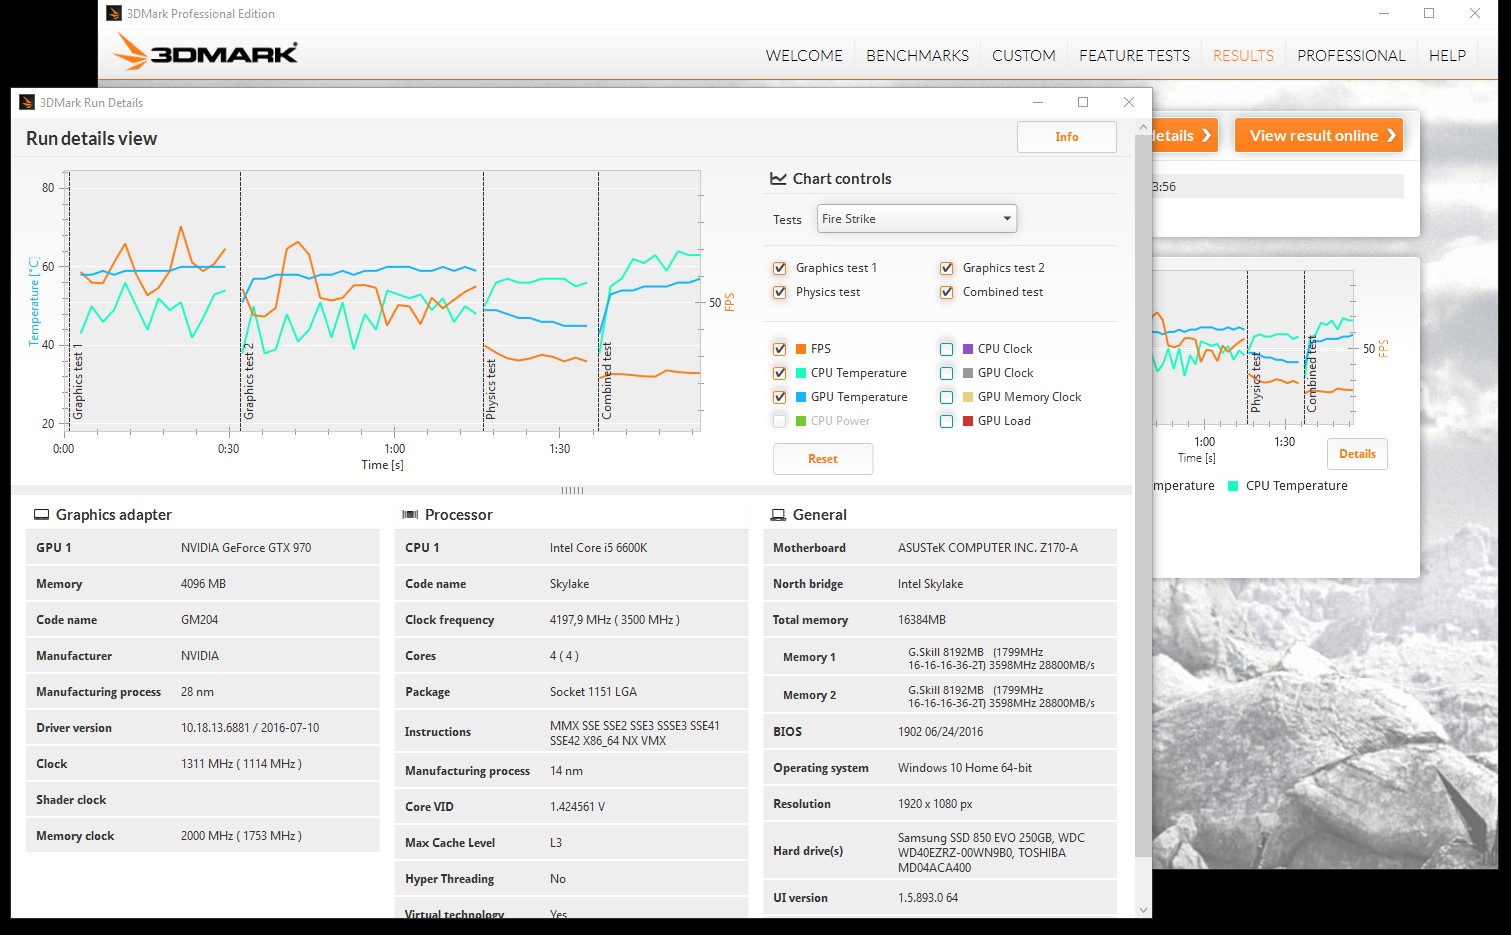Maximize the 3DMark Run Details window

click(x=1083, y=102)
